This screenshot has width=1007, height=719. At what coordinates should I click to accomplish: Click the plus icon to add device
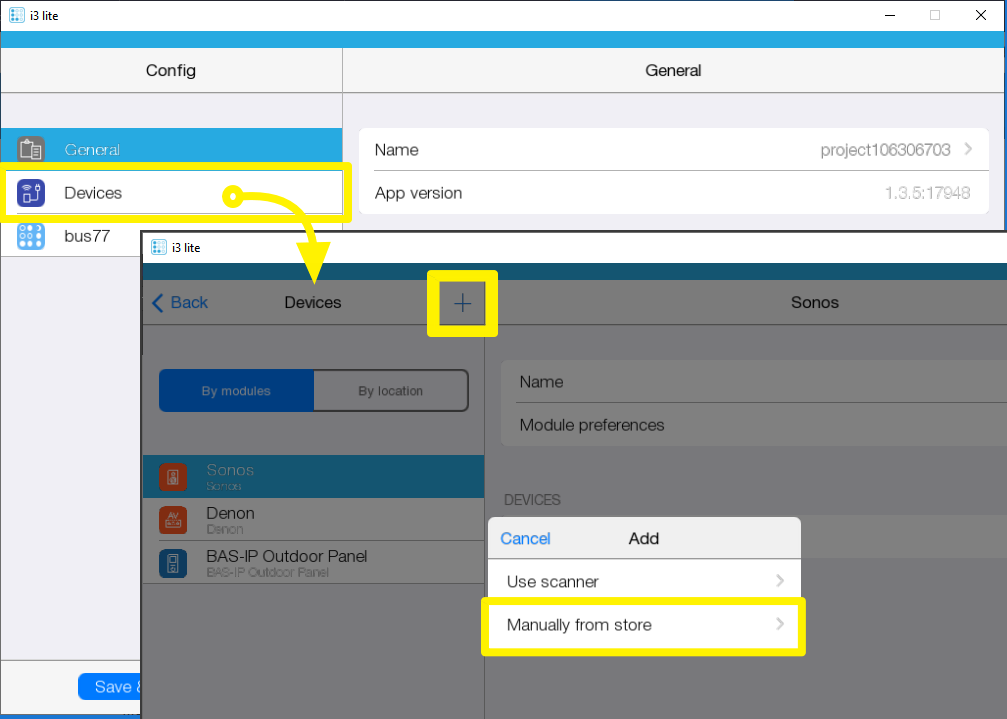(x=462, y=303)
